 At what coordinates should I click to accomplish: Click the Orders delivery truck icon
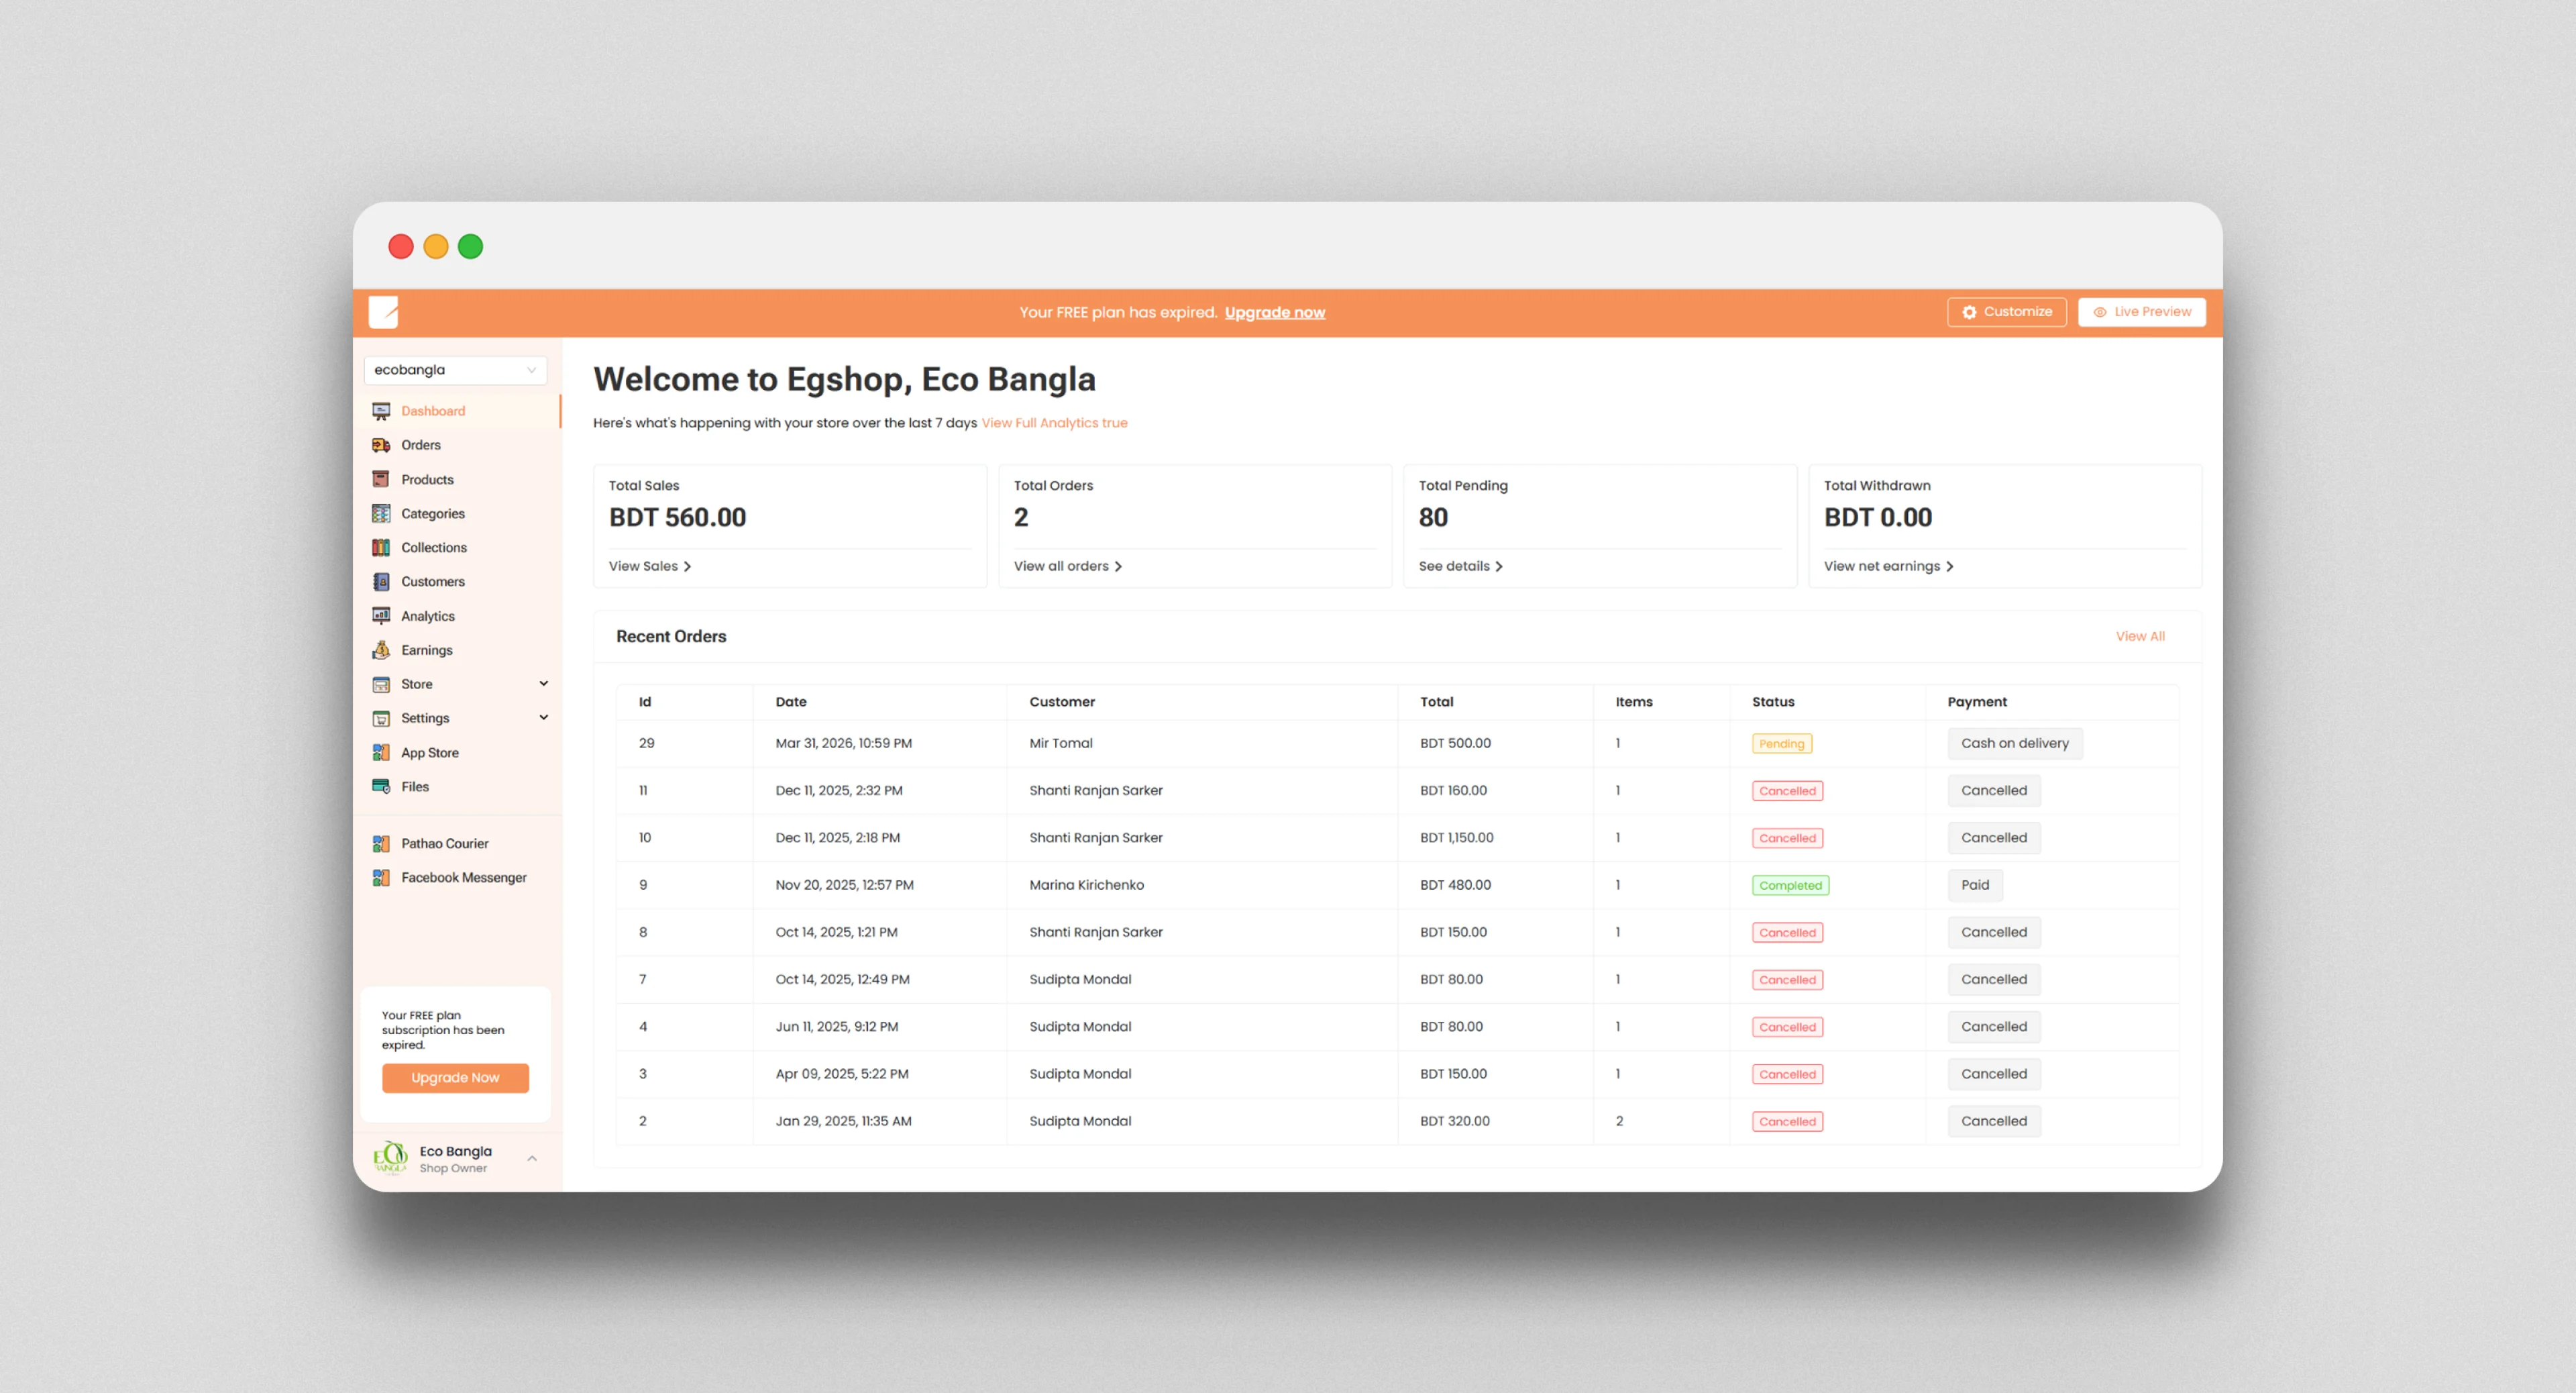[381, 445]
